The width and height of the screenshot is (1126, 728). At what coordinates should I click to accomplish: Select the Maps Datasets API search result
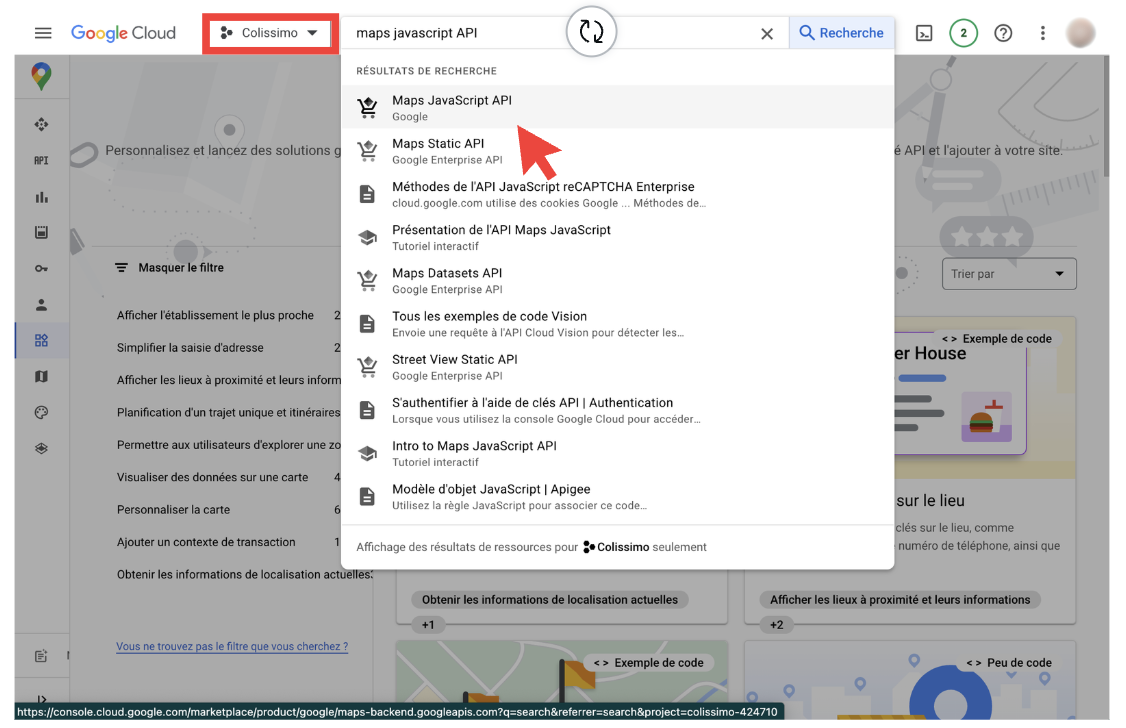pyautogui.click(x=618, y=280)
